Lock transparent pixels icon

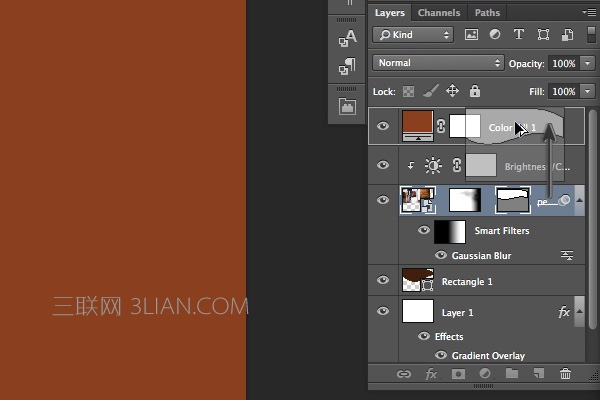408,91
